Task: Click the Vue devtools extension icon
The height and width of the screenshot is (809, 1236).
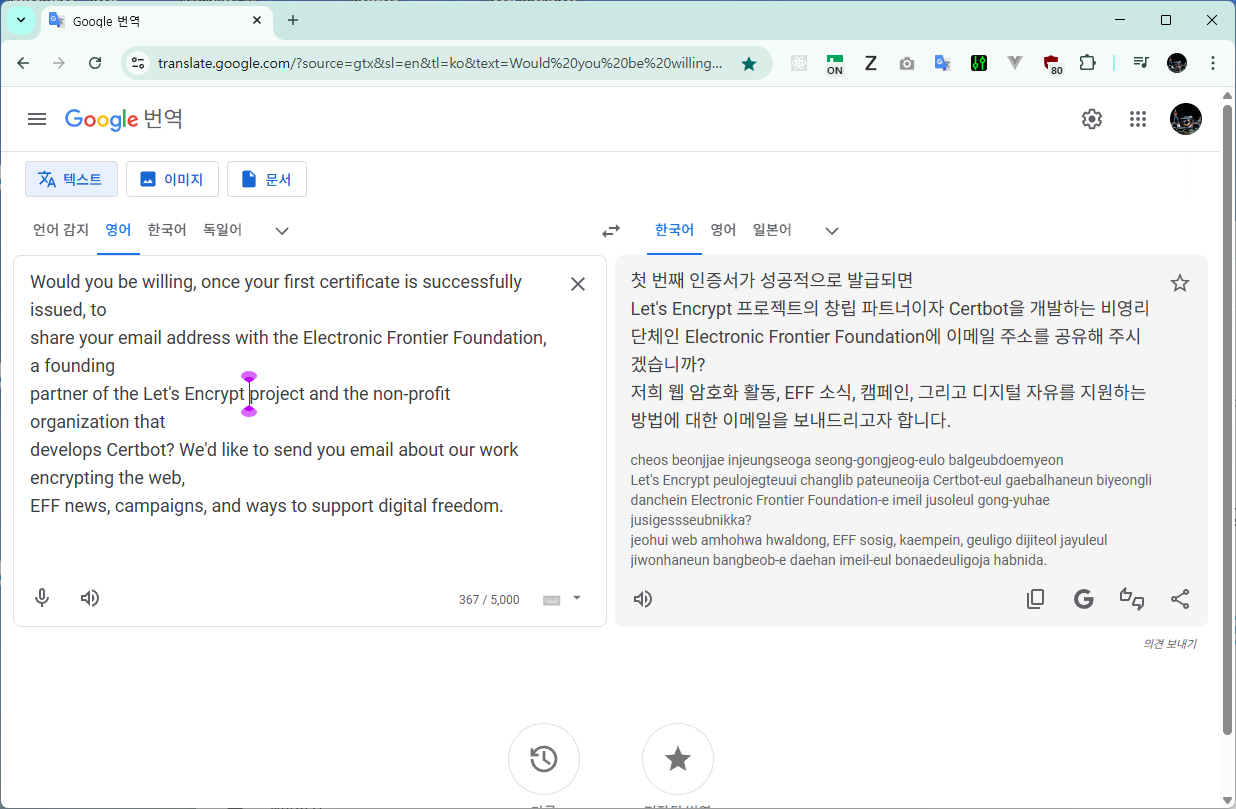Action: tap(1015, 63)
